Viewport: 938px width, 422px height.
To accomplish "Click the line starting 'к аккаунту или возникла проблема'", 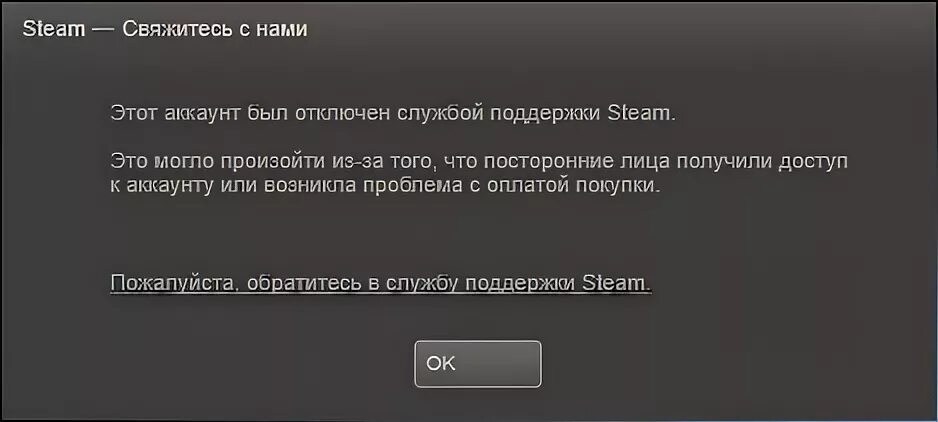I will [387, 186].
